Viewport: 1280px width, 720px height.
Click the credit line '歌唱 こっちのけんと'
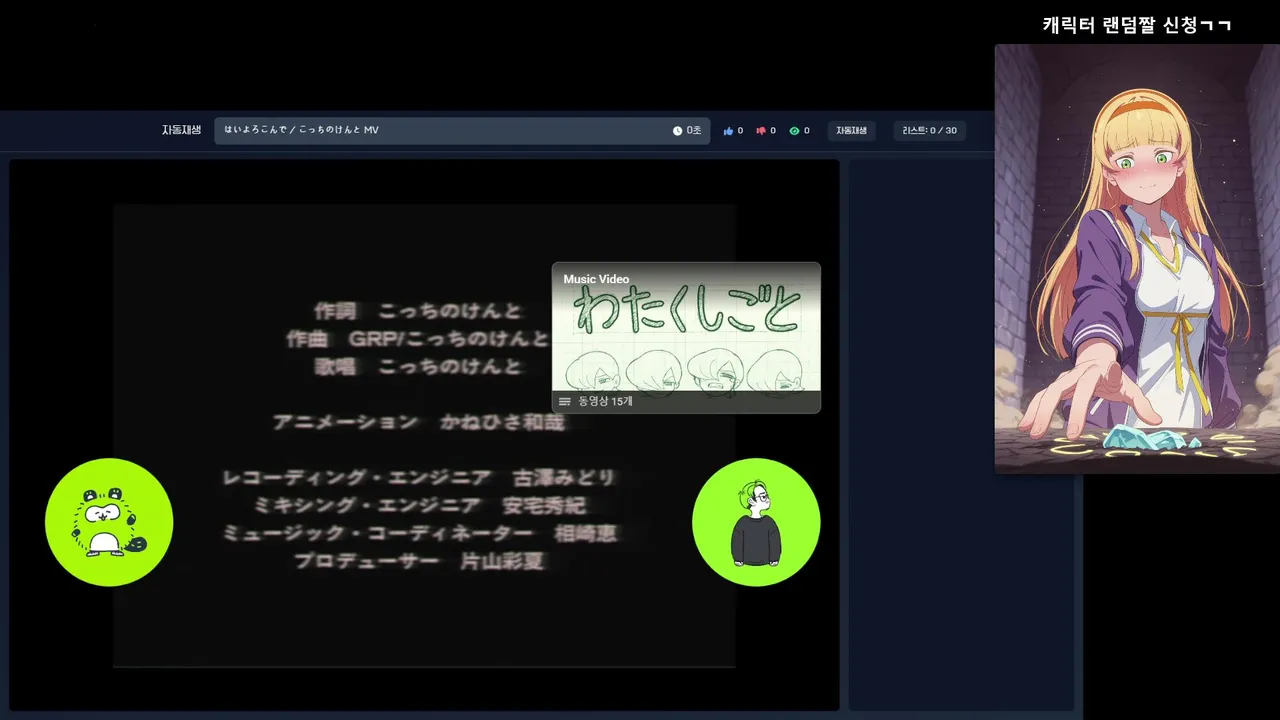[x=419, y=367]
